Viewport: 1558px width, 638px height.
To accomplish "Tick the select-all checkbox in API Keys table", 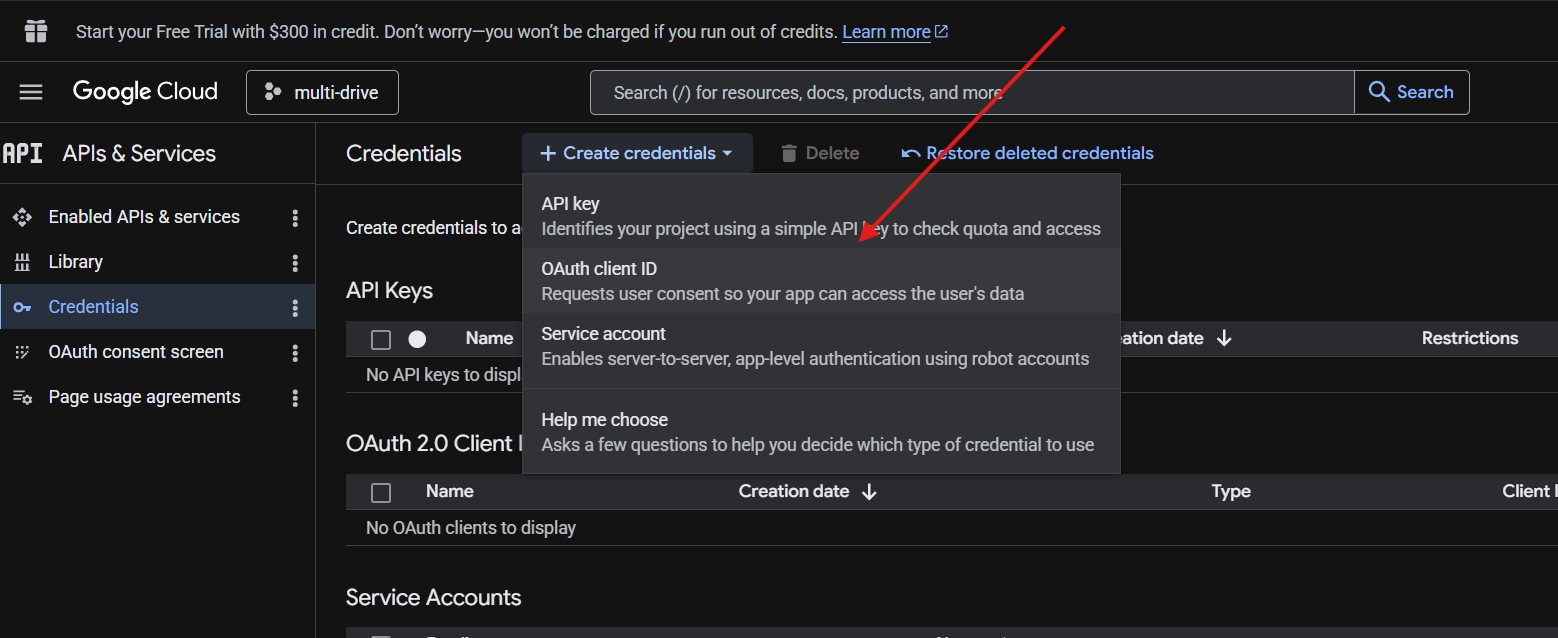I will coord(381,340).
